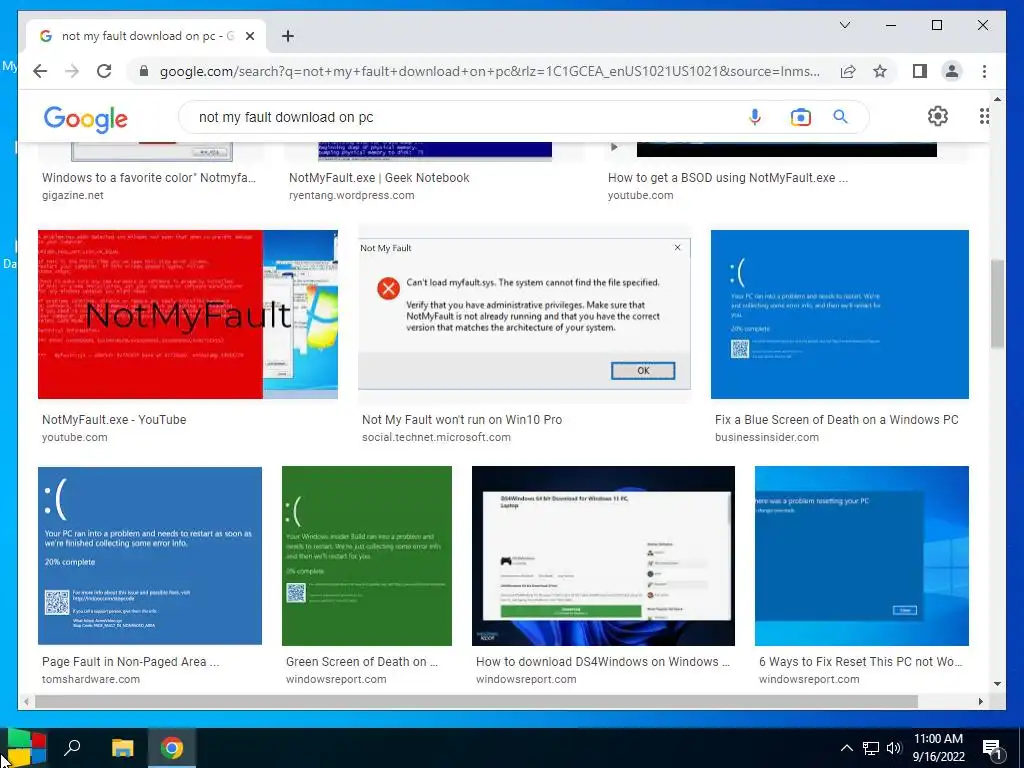
Task: Go back to the previous page
Action: tap(40, 71)
